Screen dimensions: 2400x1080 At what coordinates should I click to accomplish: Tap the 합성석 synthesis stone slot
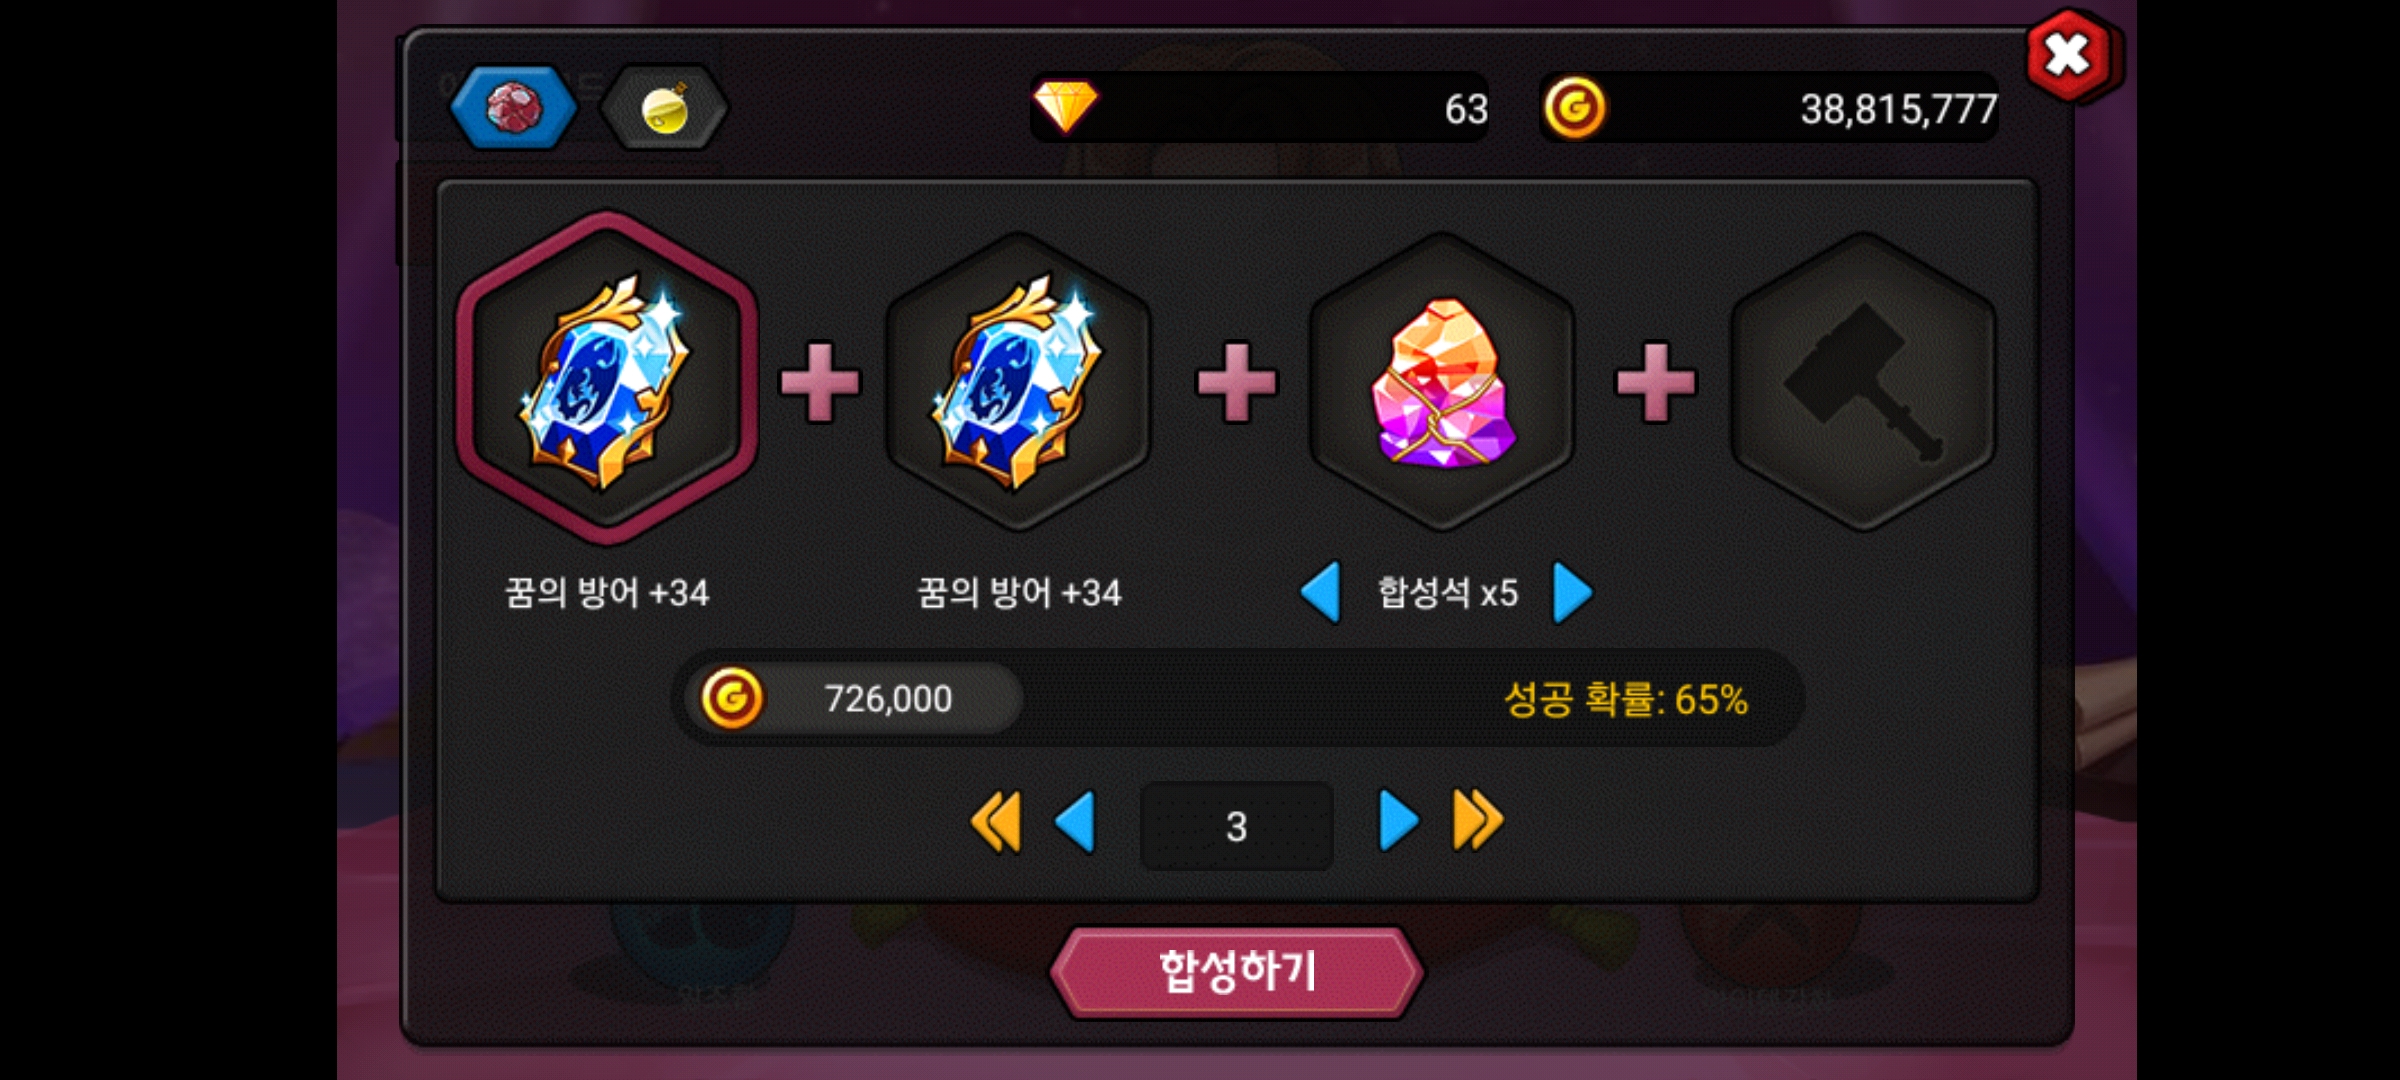pos(1442,382)
